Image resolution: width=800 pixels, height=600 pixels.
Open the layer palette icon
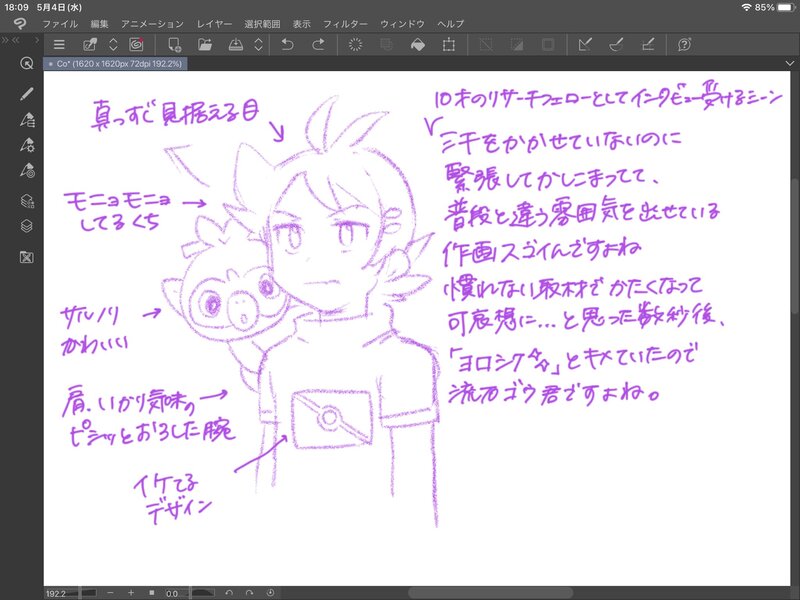pyautogui.click(x=27, y=226)
